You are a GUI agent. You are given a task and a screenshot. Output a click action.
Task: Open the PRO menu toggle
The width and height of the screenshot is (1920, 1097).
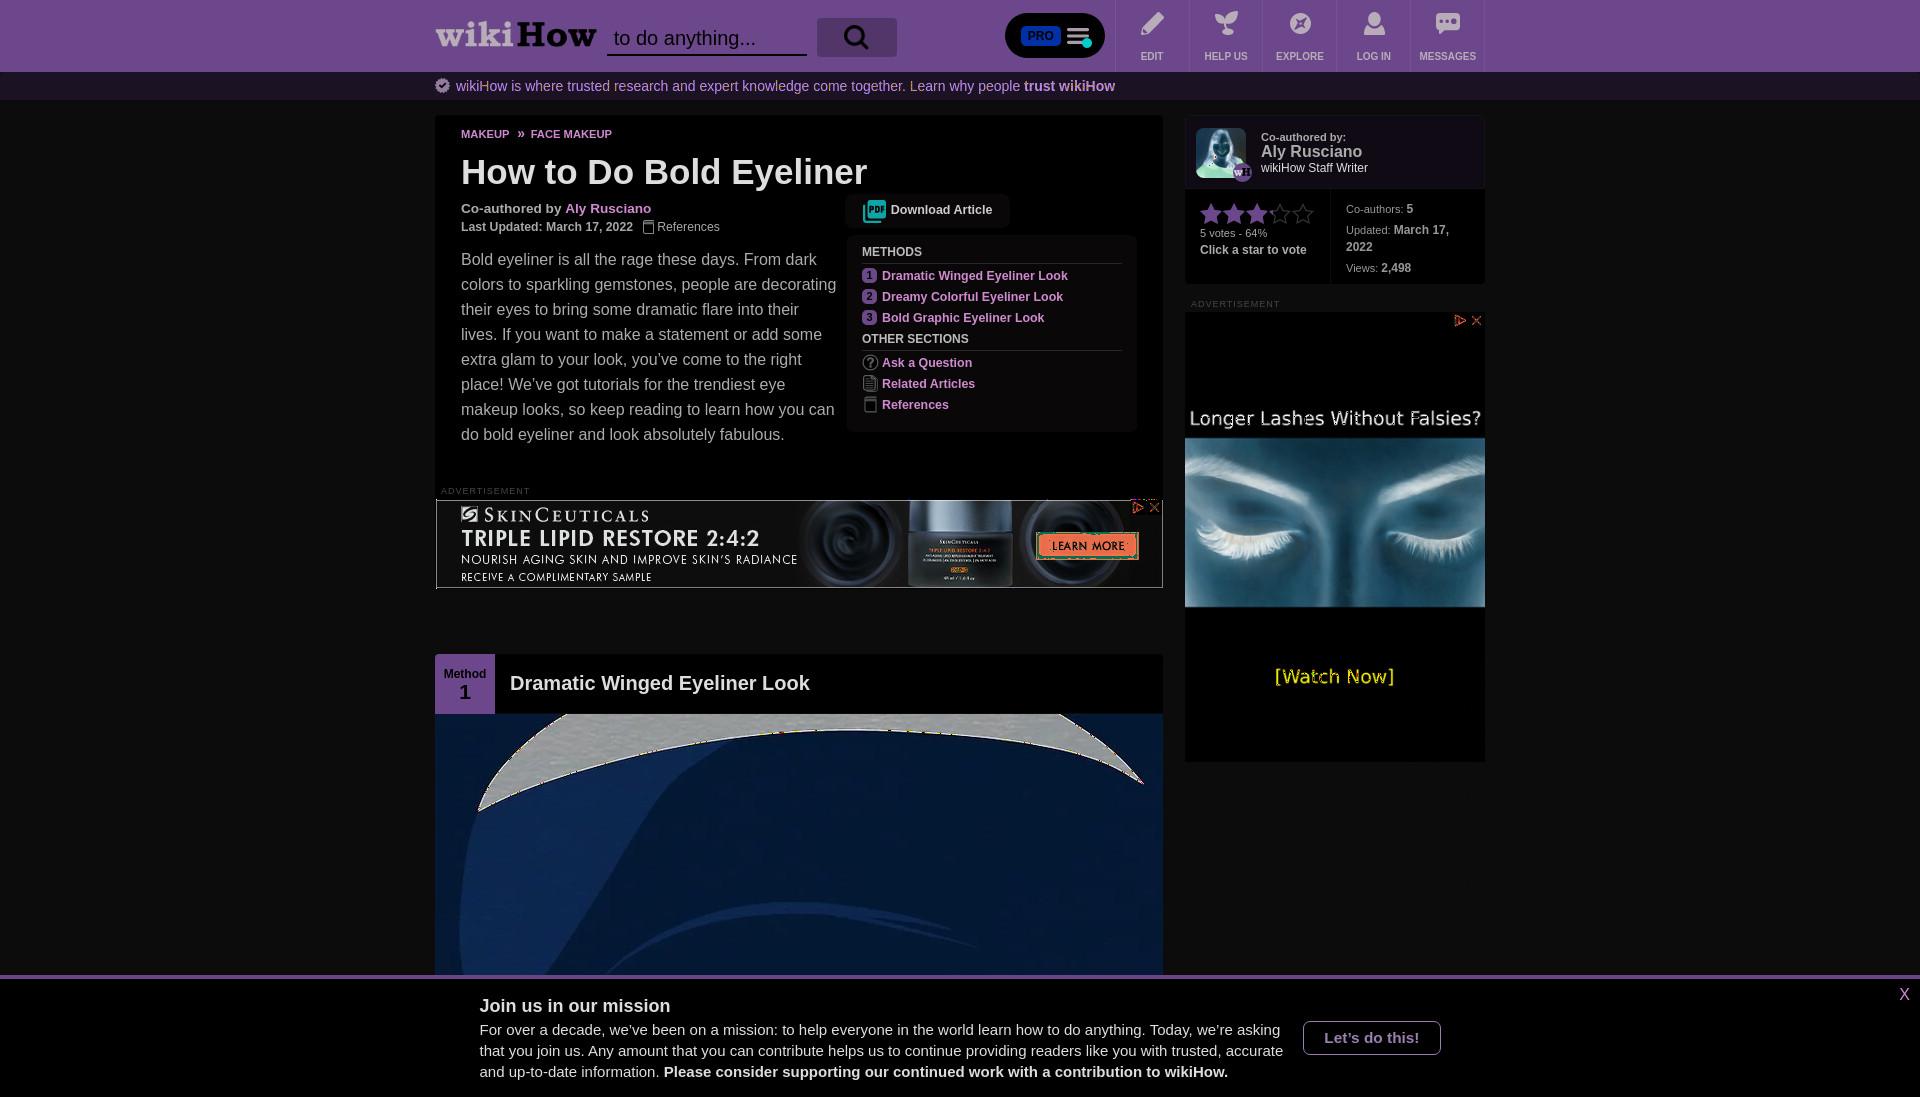[1055, 36]
